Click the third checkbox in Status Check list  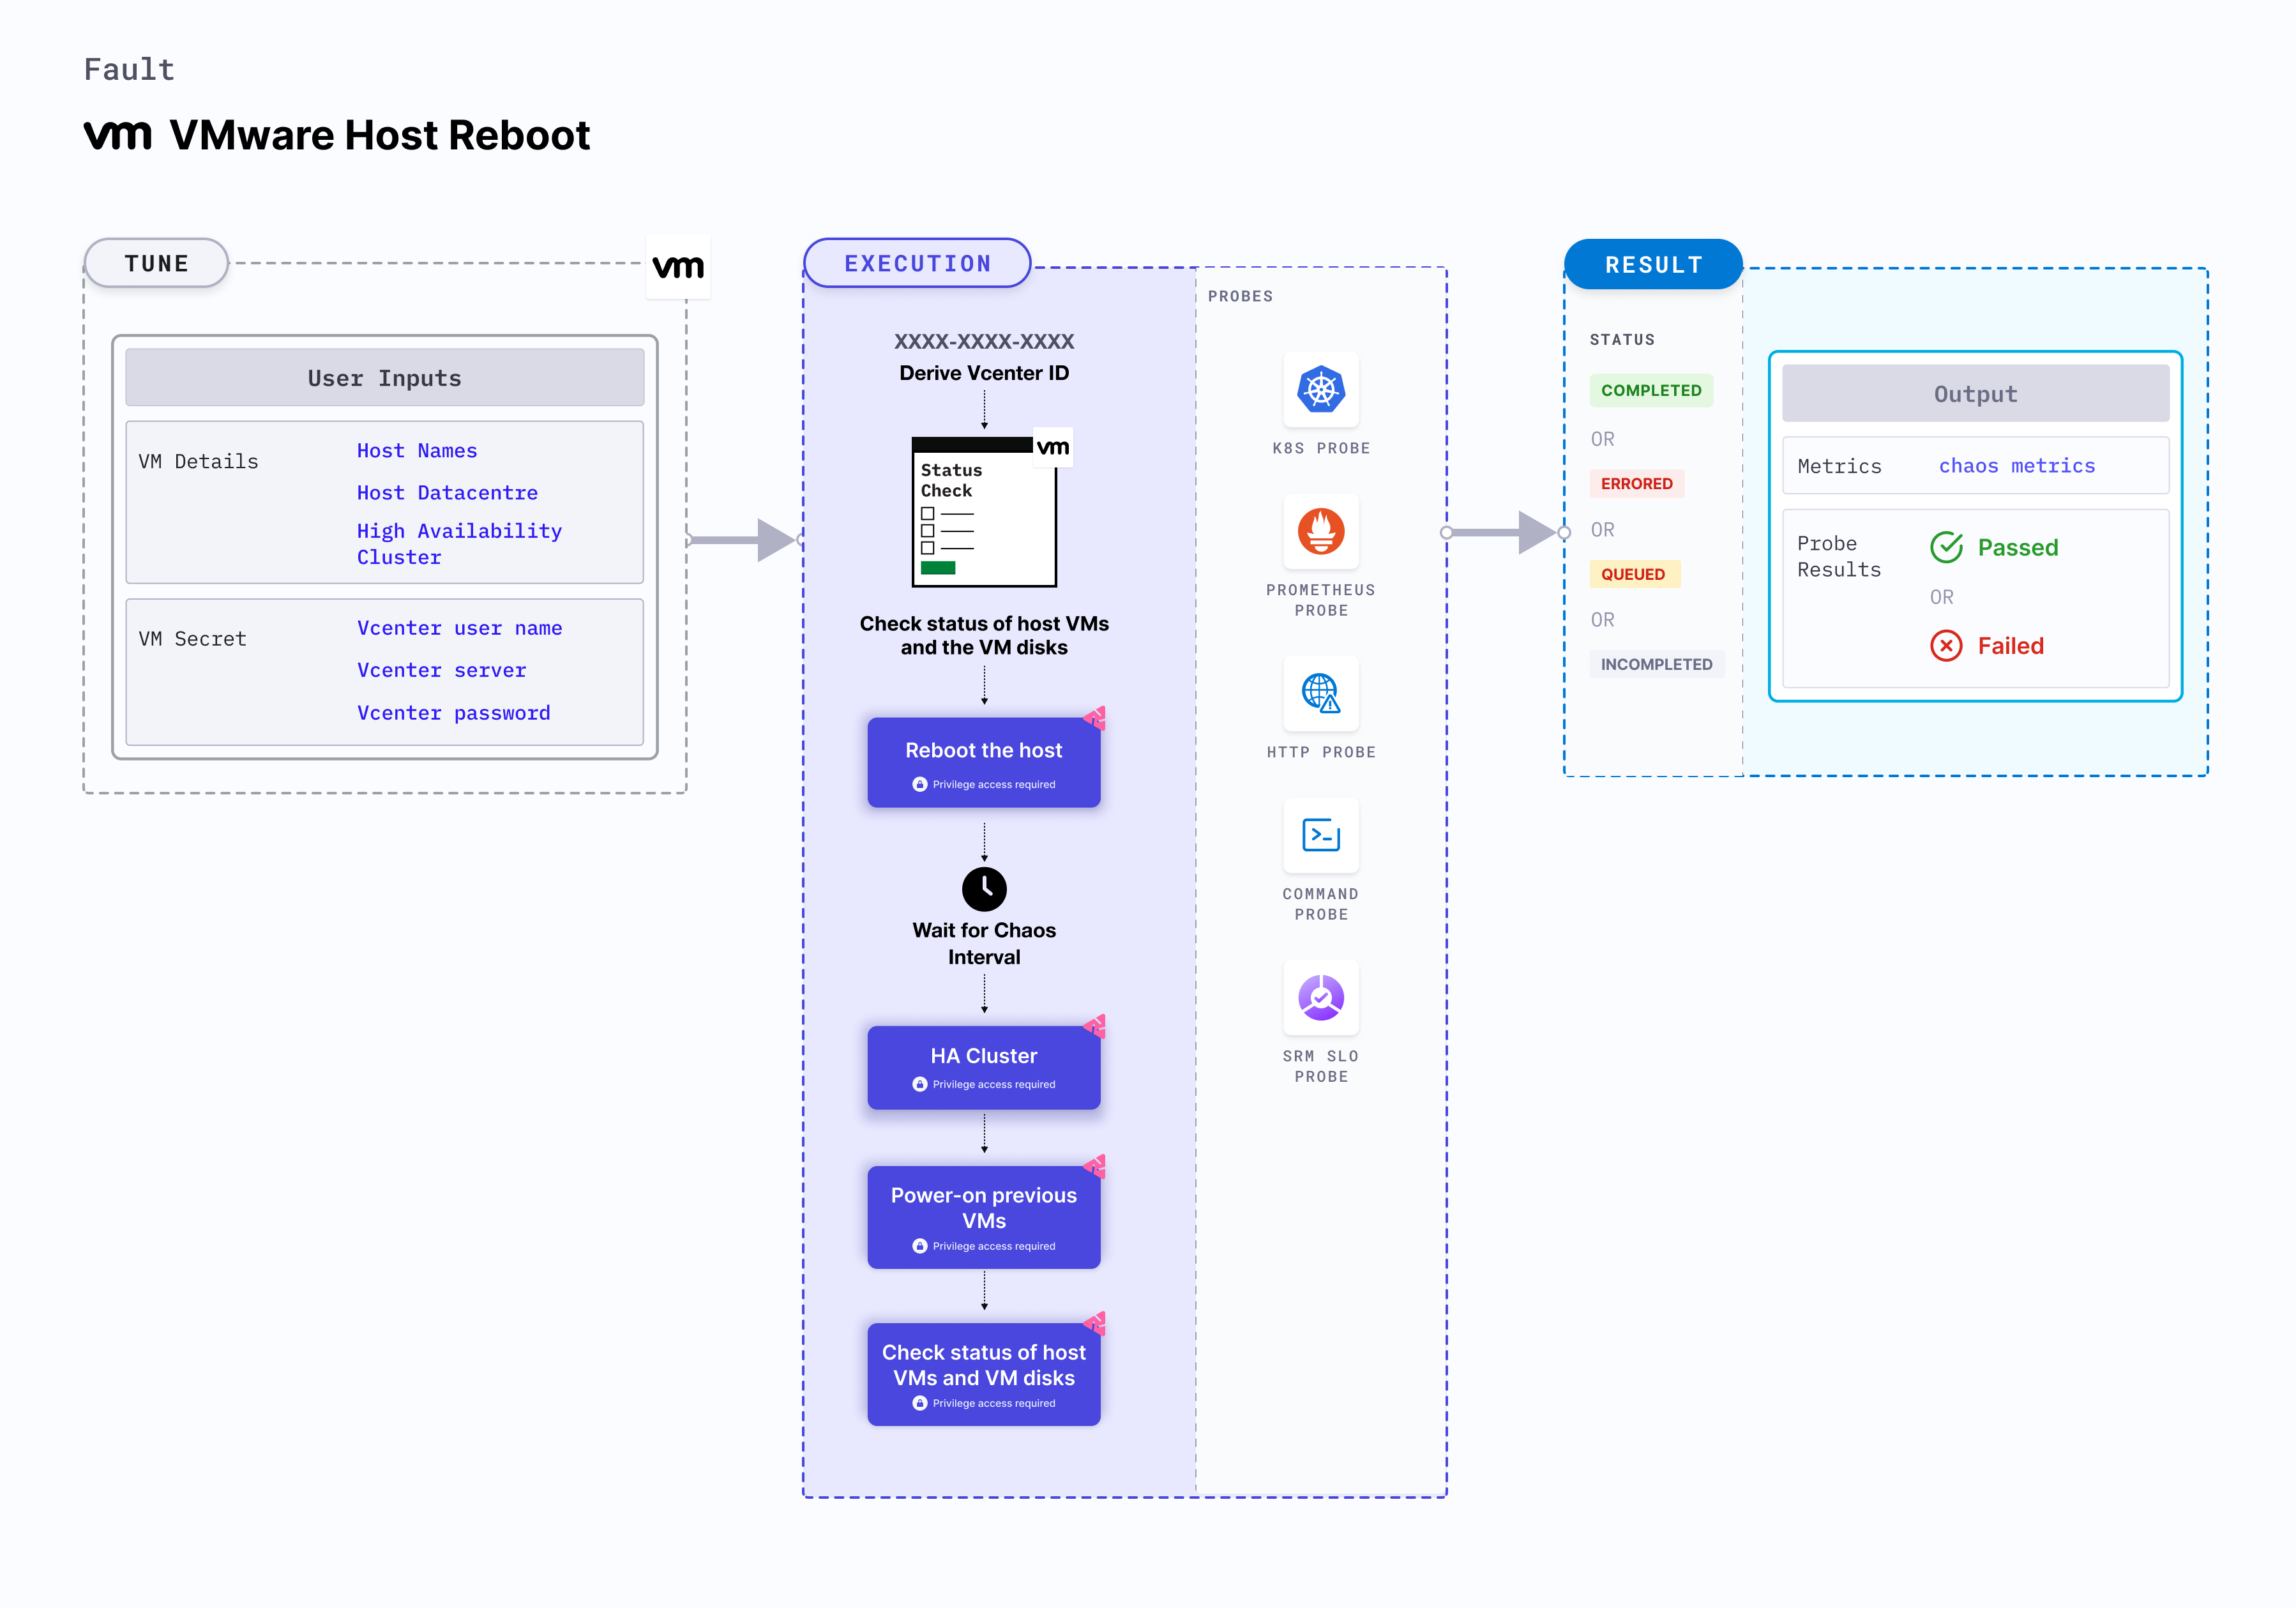(x=928, y=548)
